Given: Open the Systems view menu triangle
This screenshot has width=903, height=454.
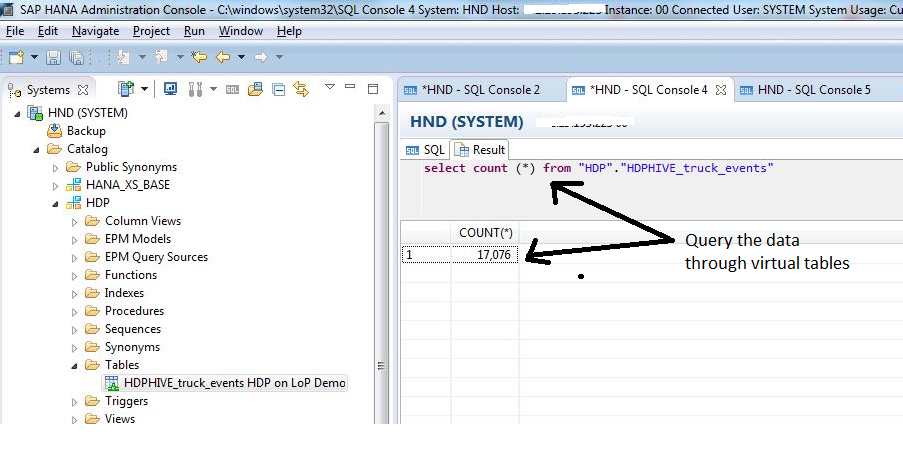Looking at the screenshot, I should (x=329, y=87).
